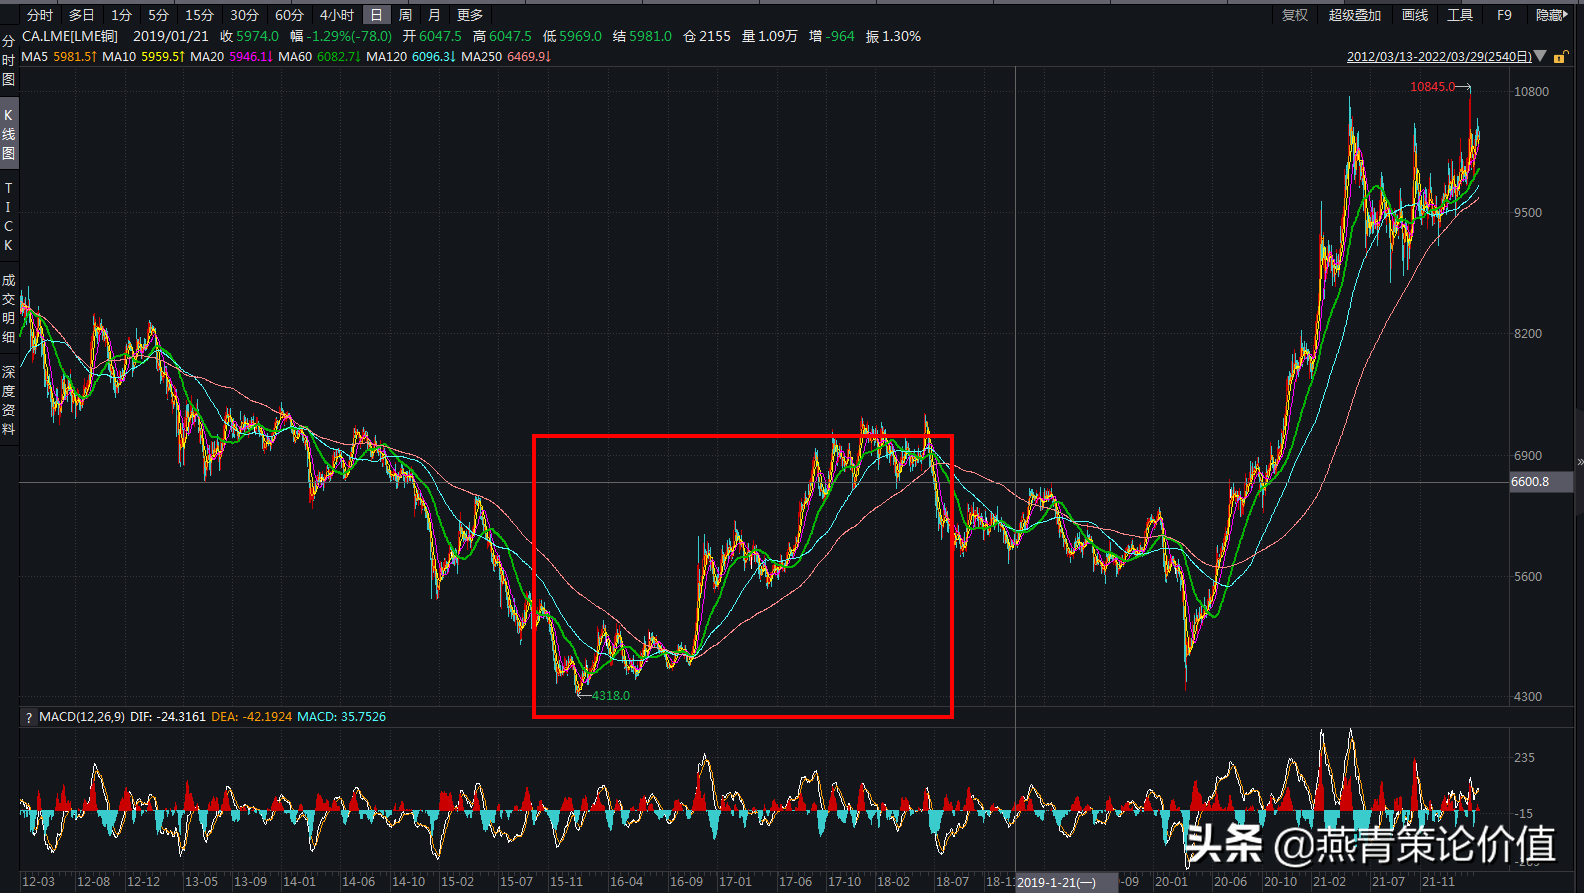Viewport: 1584px width, 893px height.
Task: Click the MACD indicator help question mark
Action: click(29, 718)
